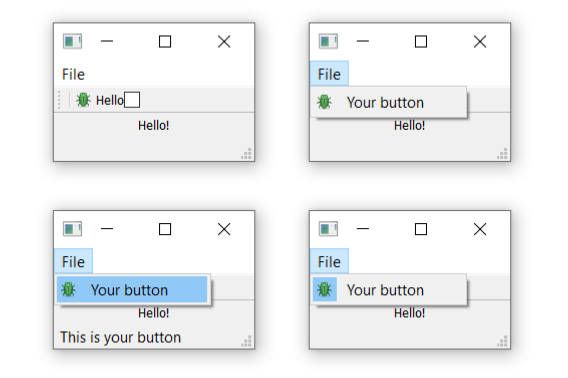Click the Hello! label in the bottom-left window

click(154, 313)
